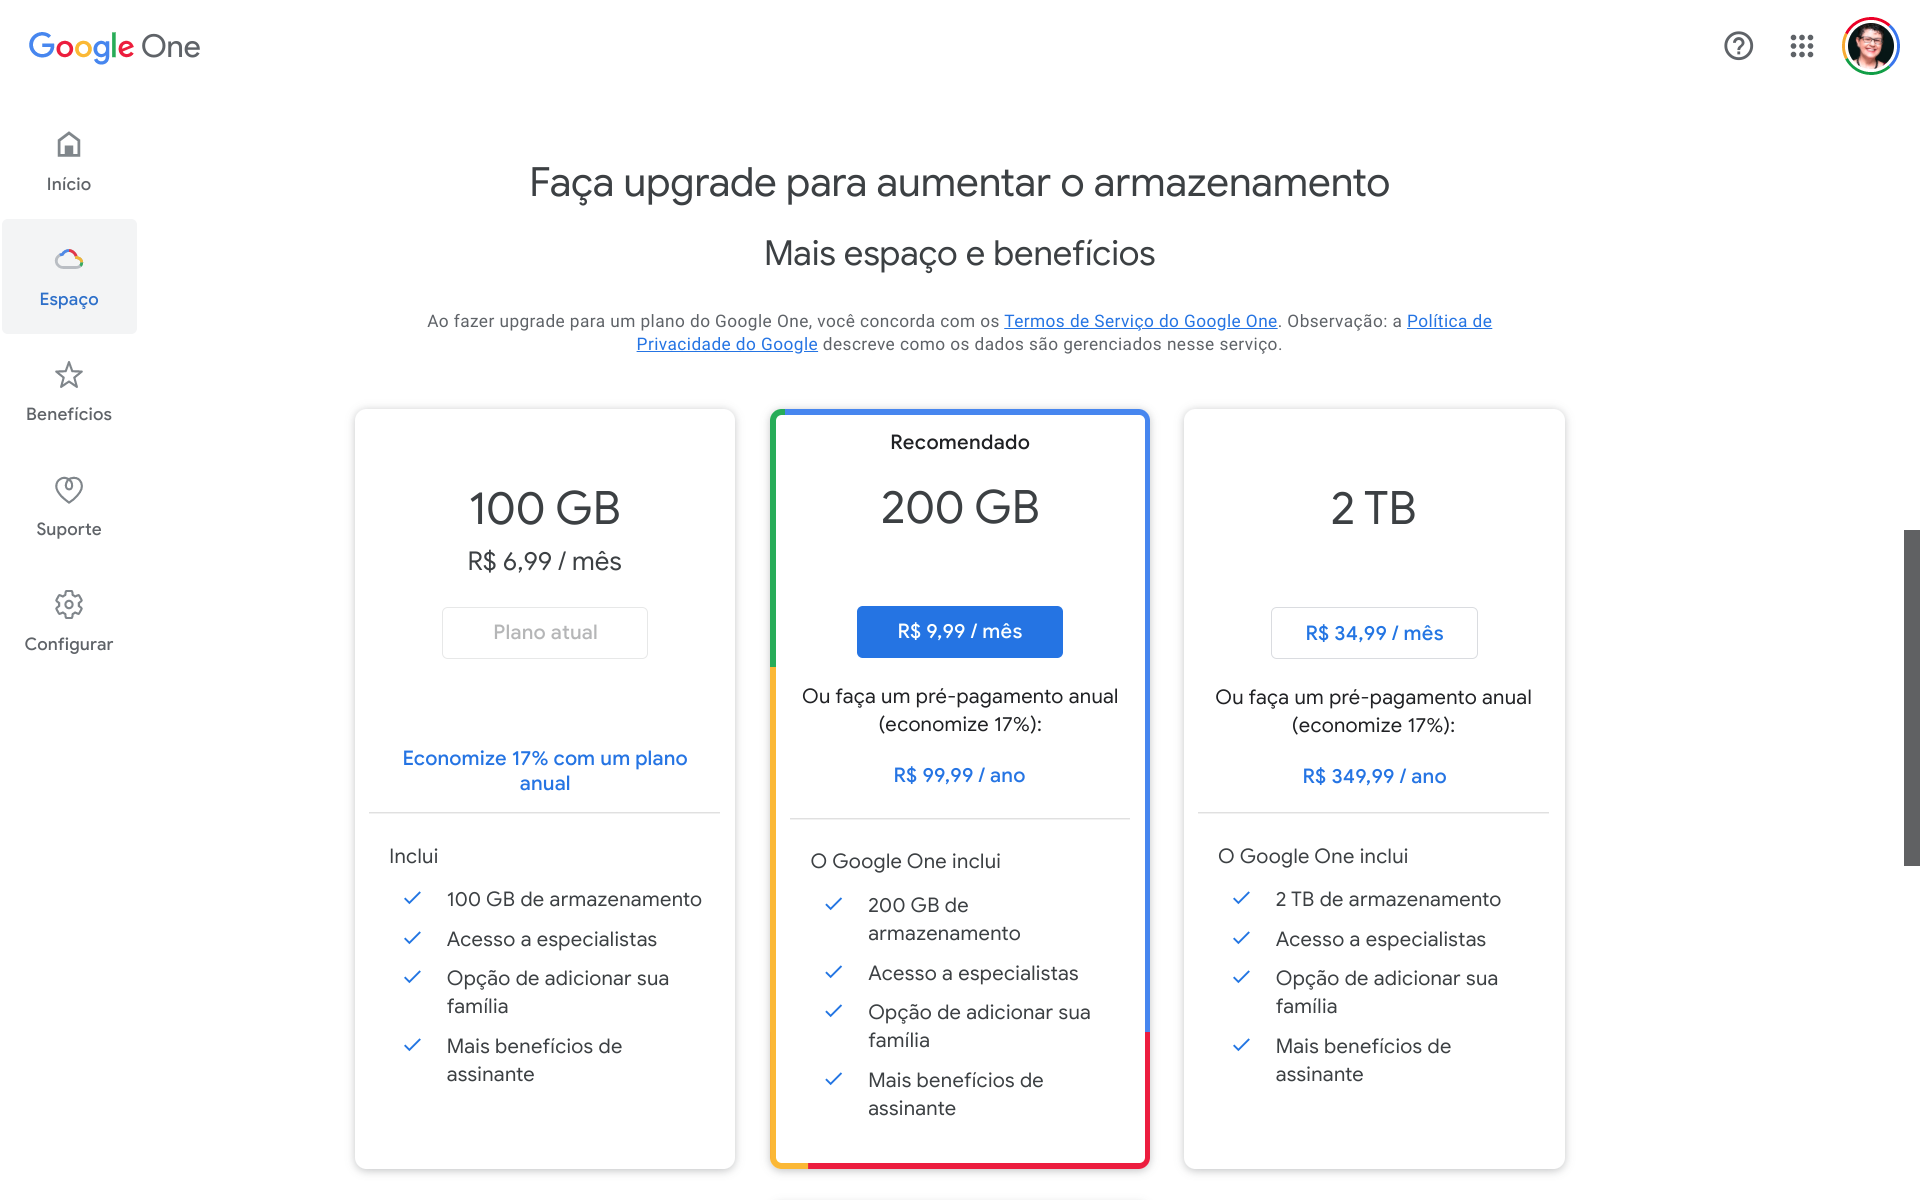Click the Espaço sidebar menu item
1920x1200 pixels.
(x=70, y=275)
